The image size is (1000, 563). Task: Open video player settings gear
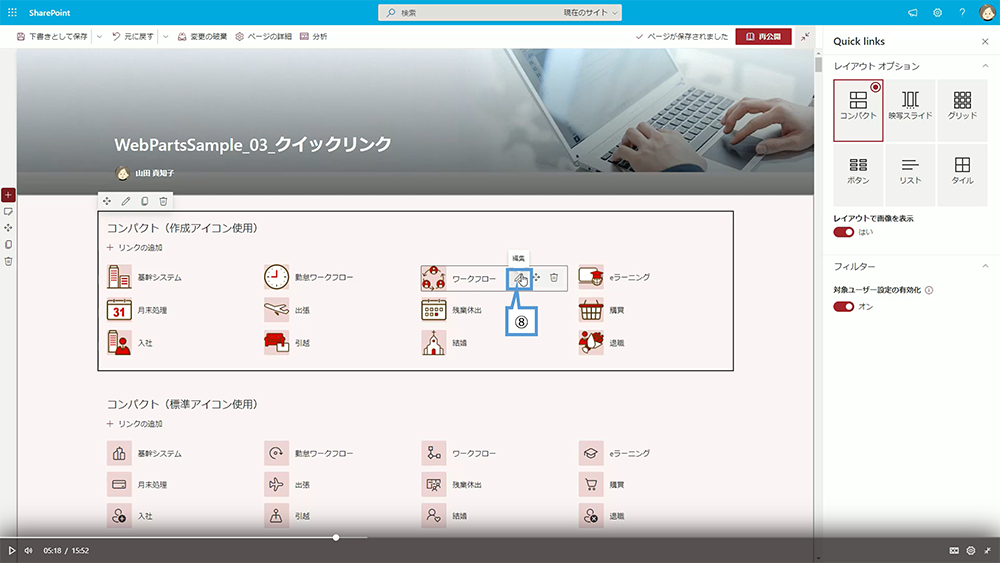tap(971, 550)
